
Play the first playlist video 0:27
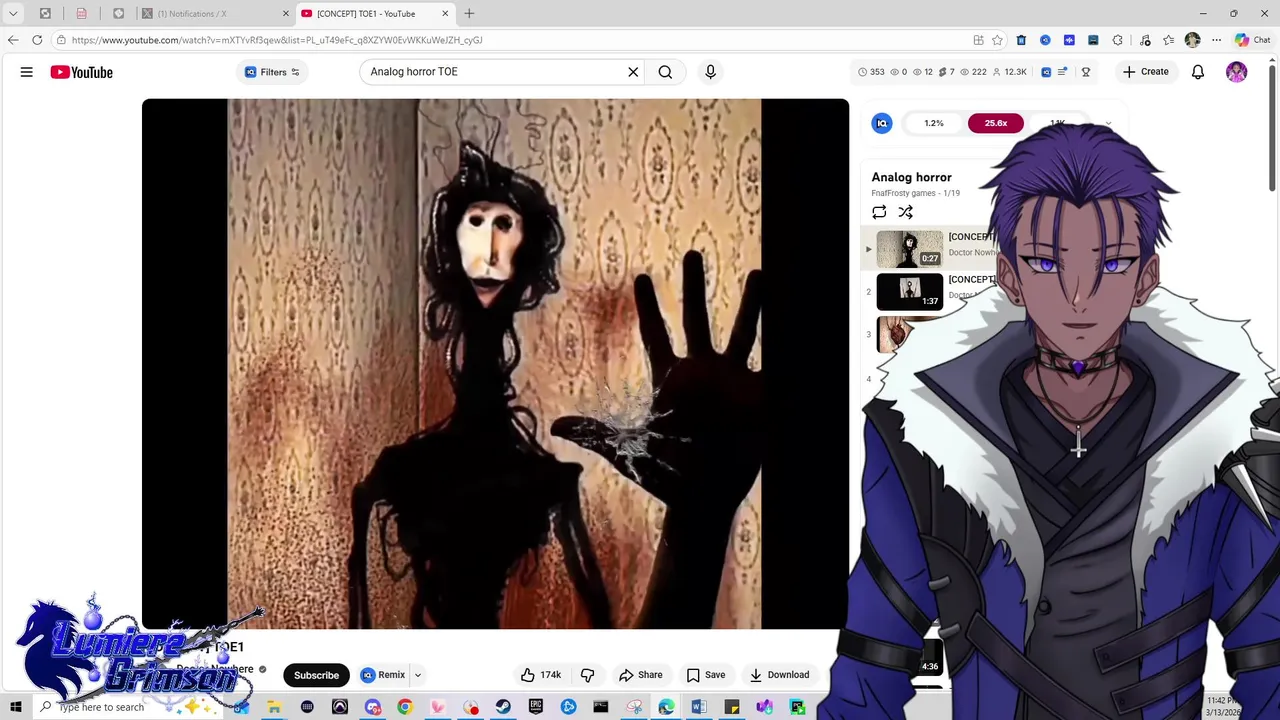[x=909, y=249]
